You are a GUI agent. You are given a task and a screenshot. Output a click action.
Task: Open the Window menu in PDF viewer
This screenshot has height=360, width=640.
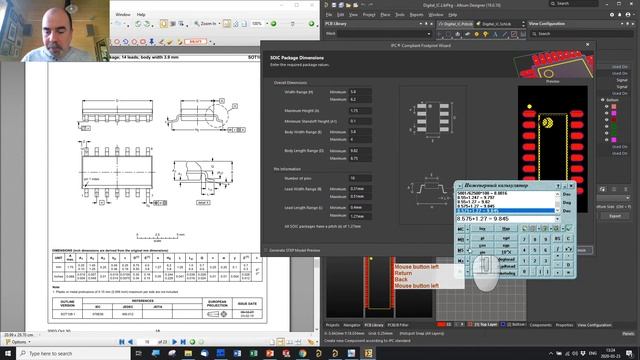coord(123,14)
